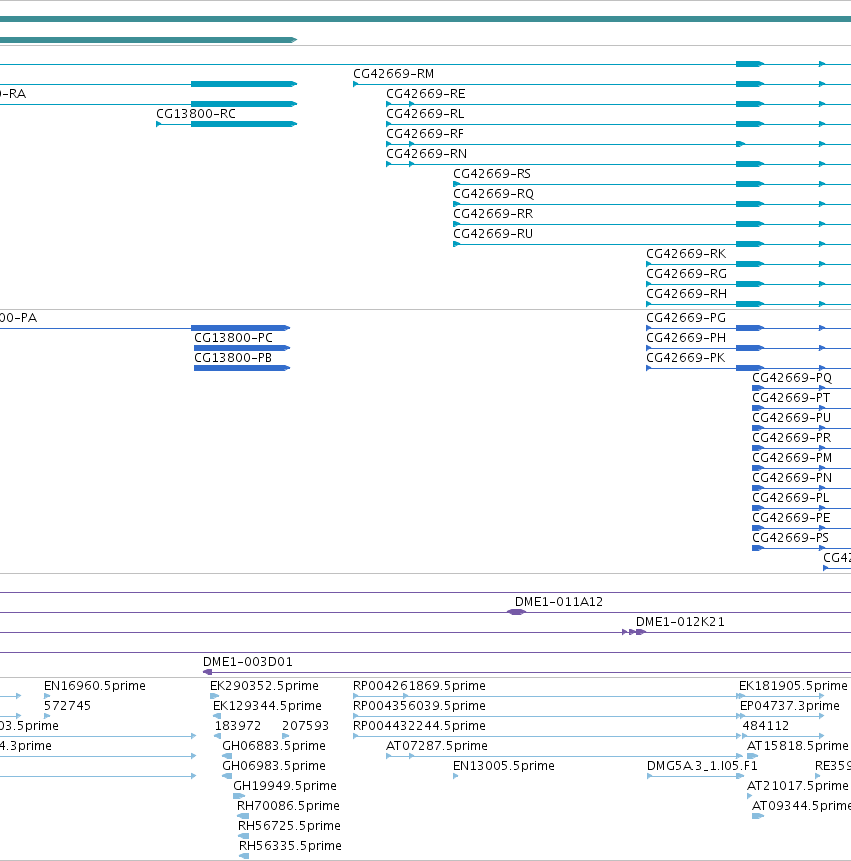851x861 pixels.
Task: Click EST DMG5A3_1.I05.F1 label
Action: [x=702, y=765]
